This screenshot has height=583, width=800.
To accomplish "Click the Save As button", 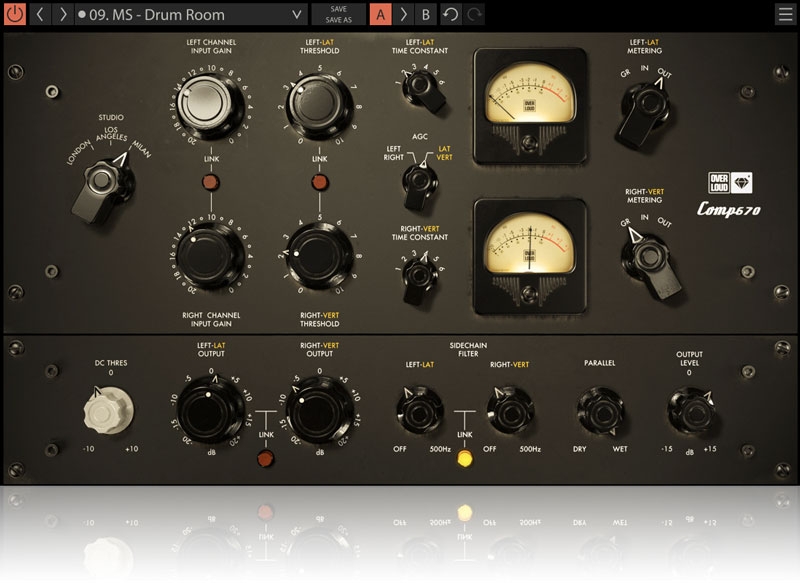I will point(338,21).
